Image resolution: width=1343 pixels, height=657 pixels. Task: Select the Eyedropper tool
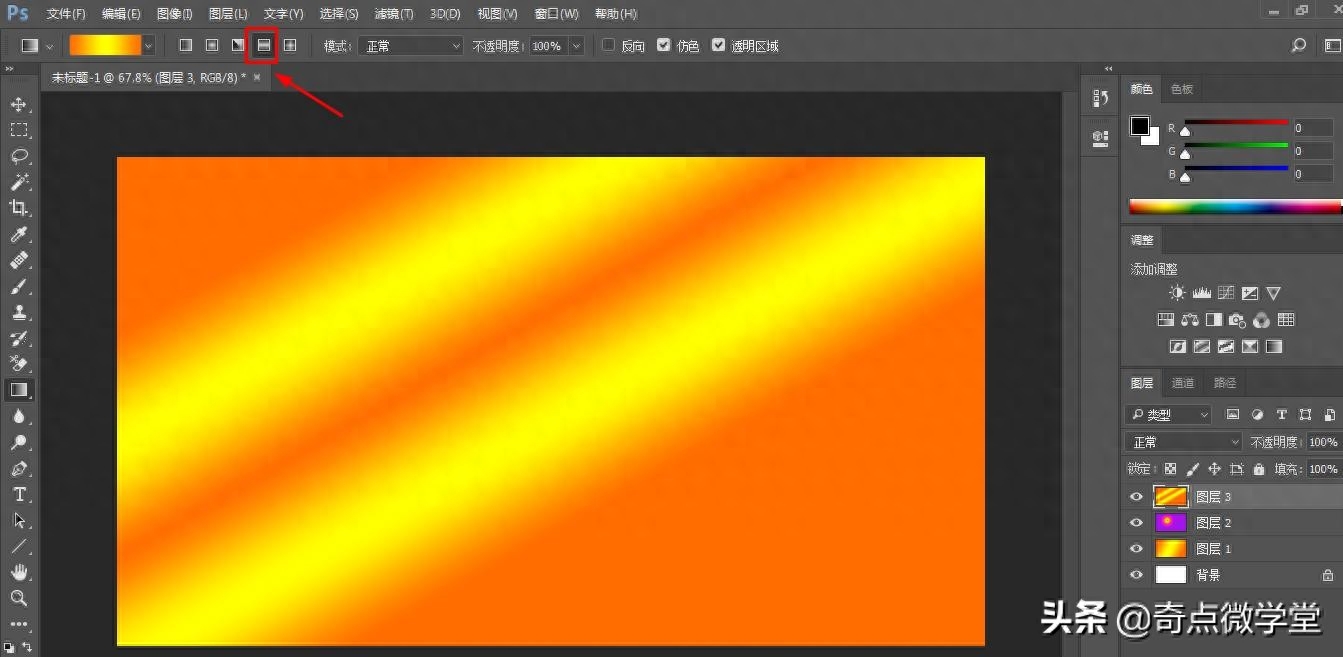click(19, 234)
